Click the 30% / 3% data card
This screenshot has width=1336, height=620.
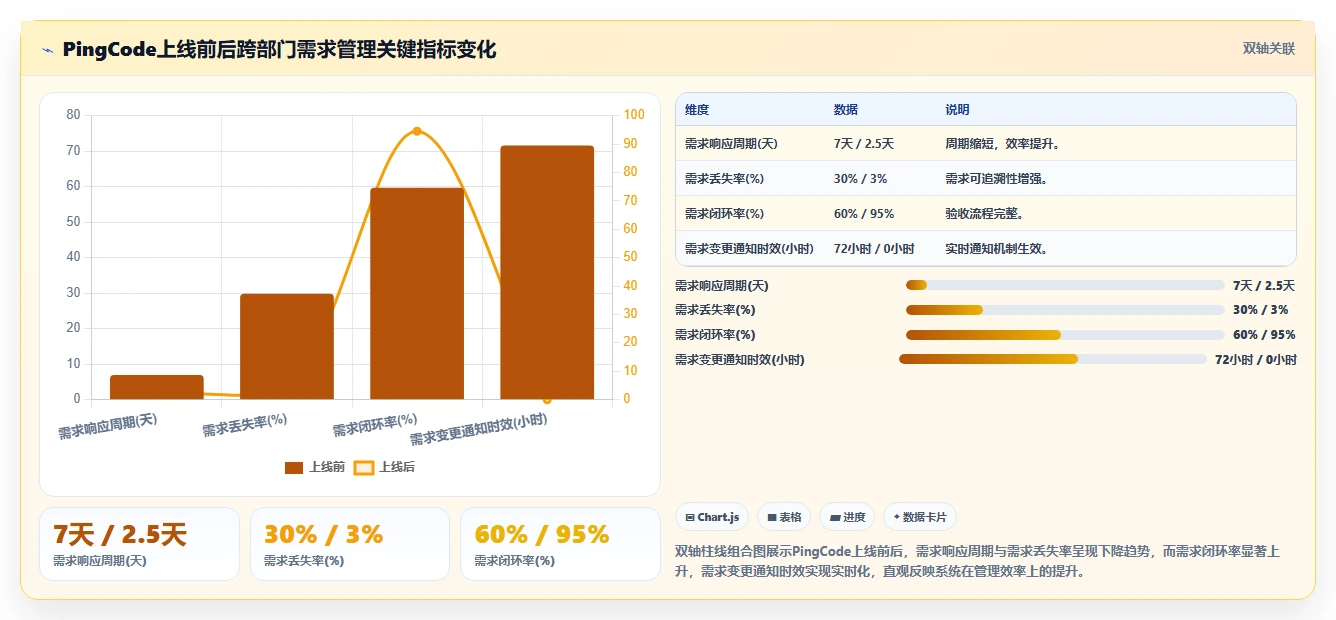(350, 544)
